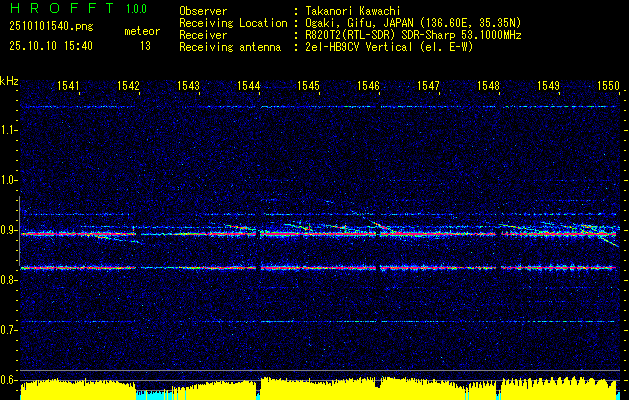Click the HROFFT title text
The image size is (629, 400).
pyautogui.click(x=61, y=8)
